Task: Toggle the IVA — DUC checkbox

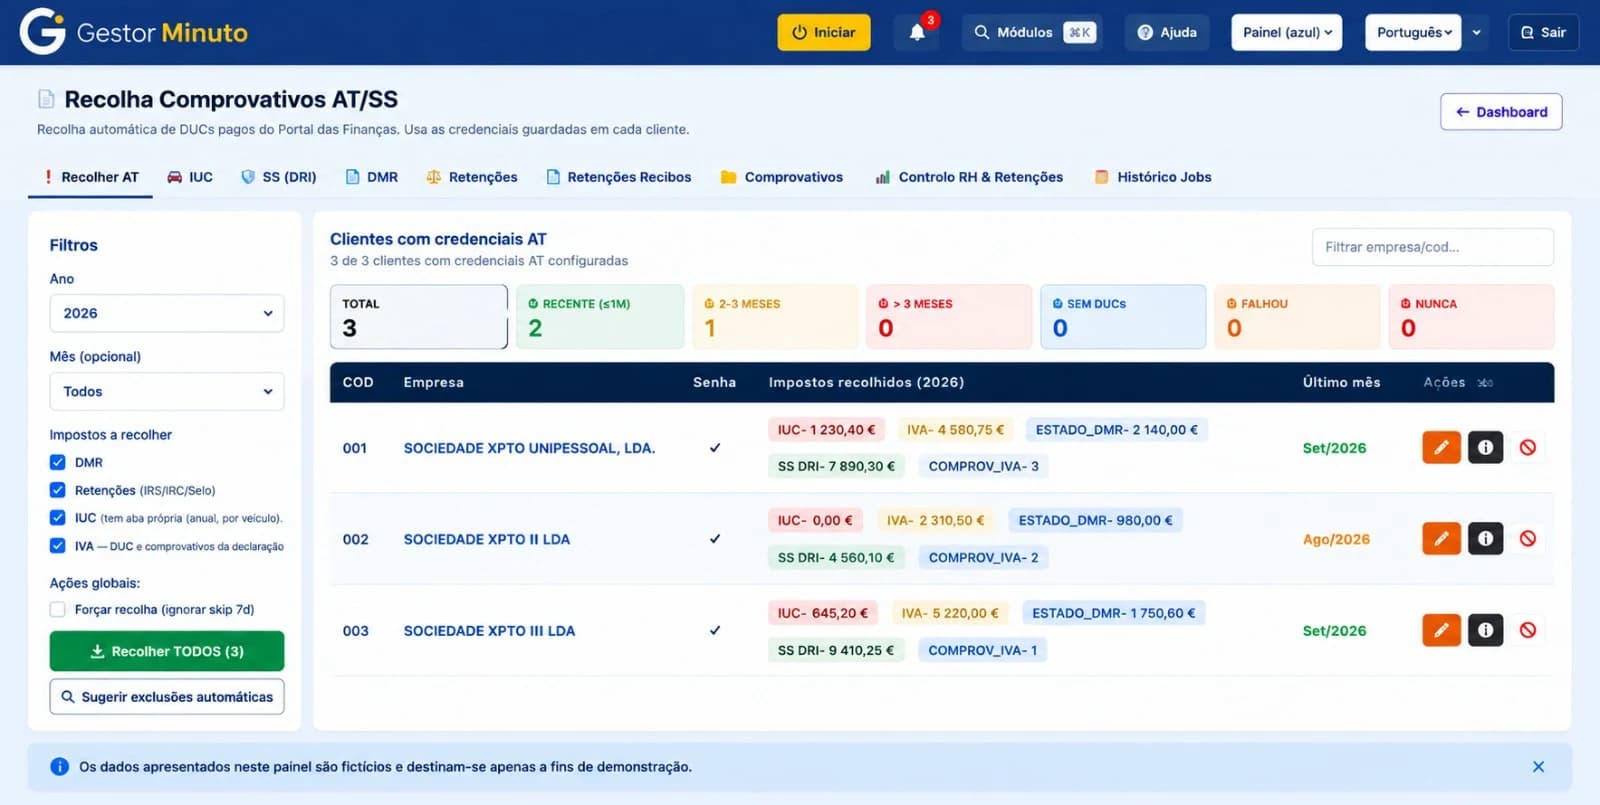Action: (58, 546)
